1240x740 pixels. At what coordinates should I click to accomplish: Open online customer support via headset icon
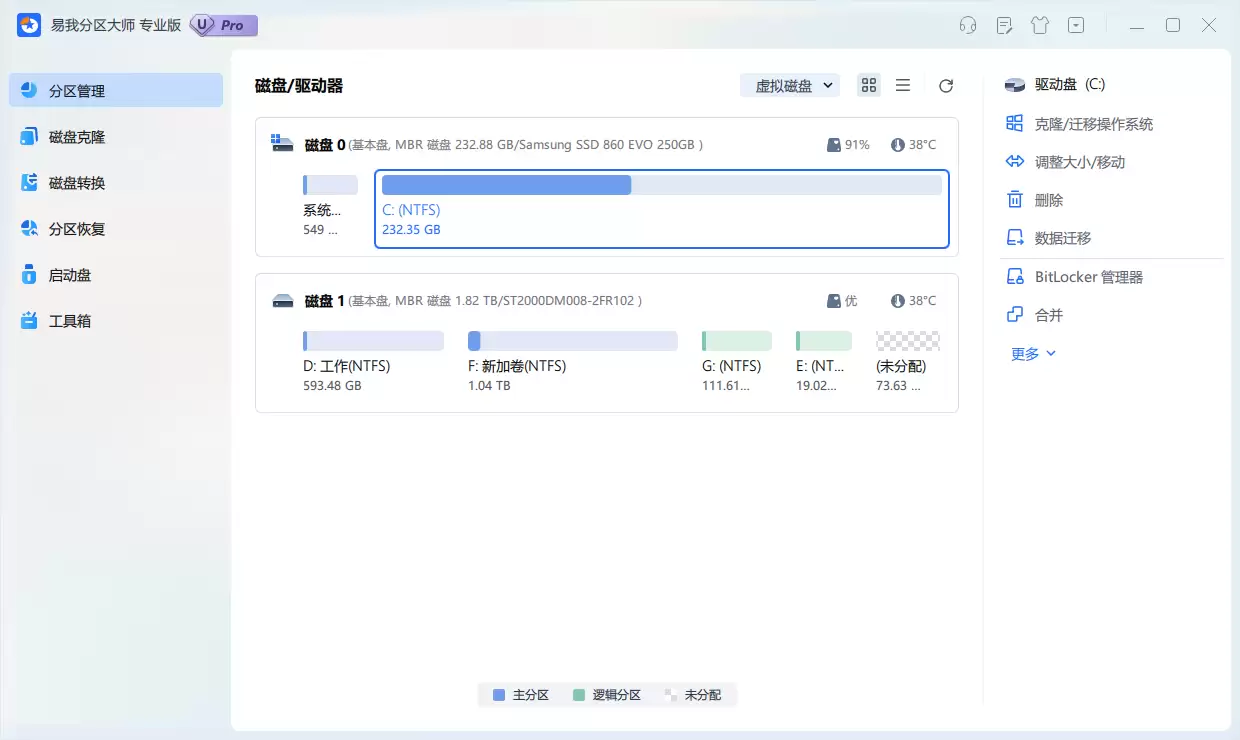coord(968,25)
